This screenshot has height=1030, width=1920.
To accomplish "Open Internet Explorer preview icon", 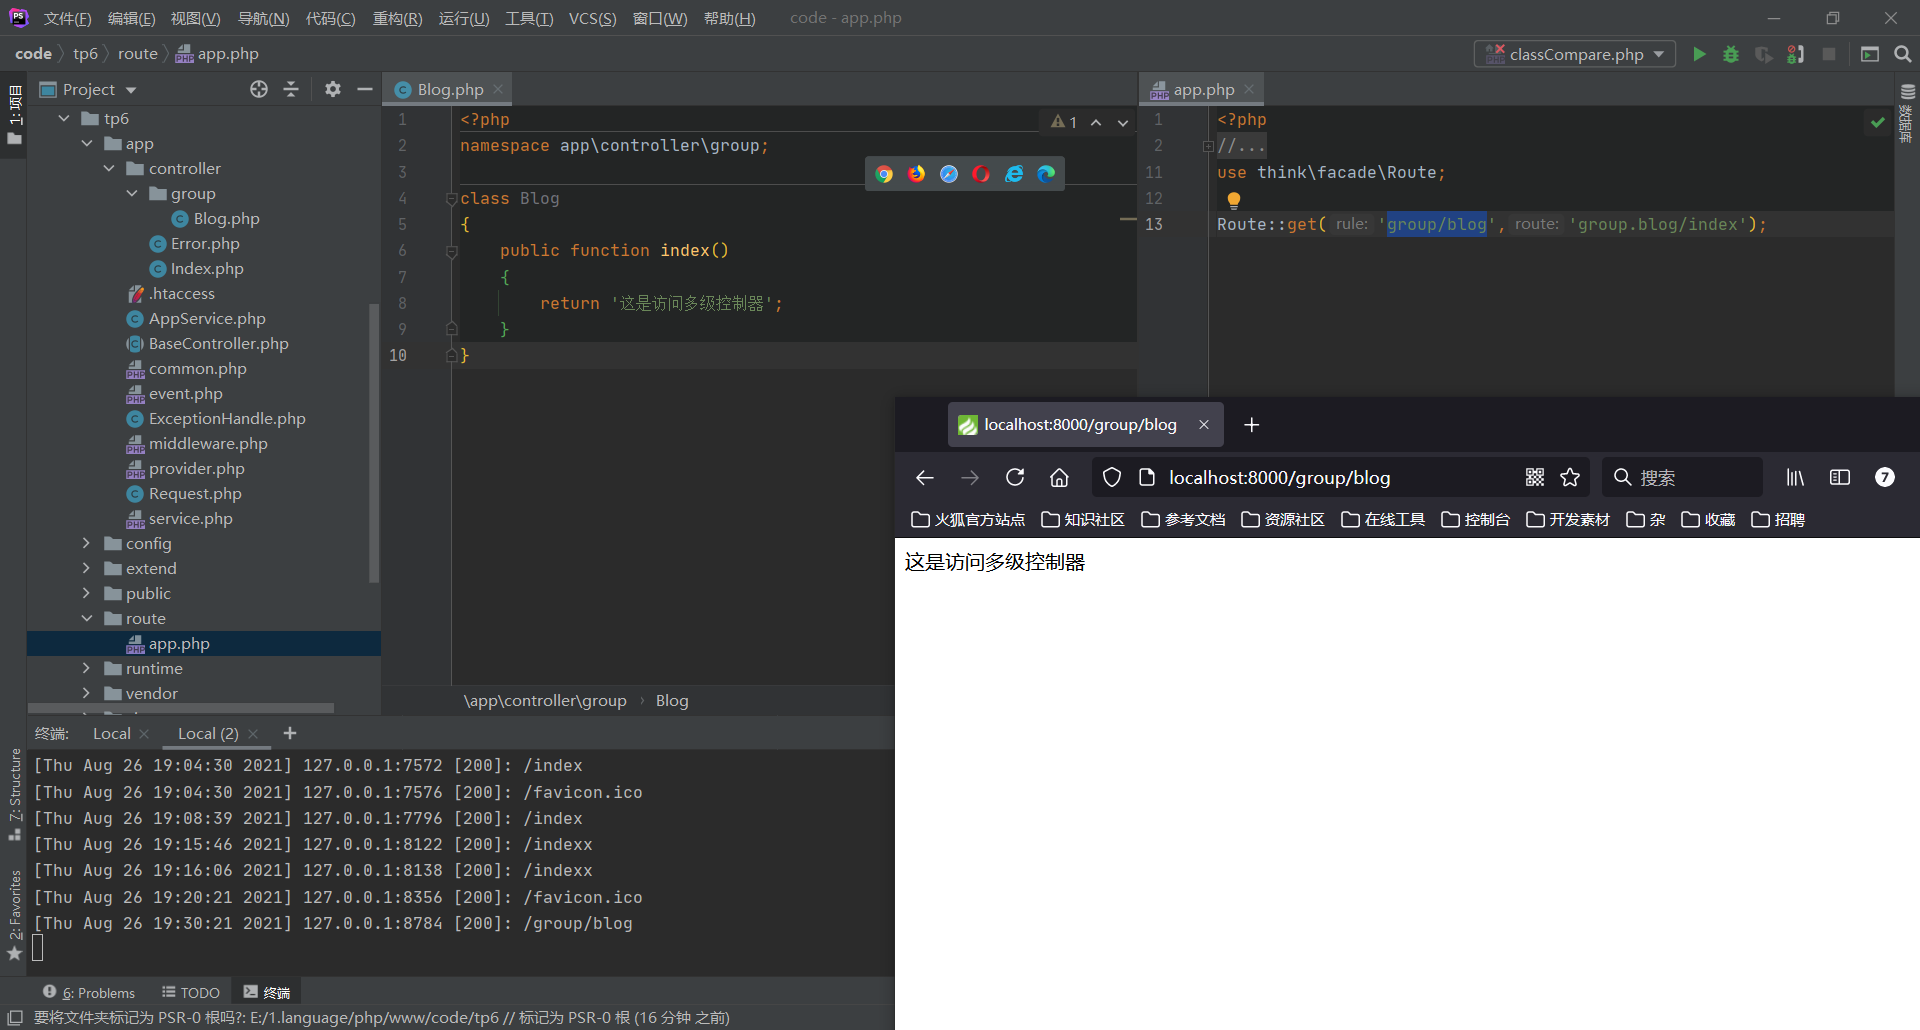I will coord(1014,174).
